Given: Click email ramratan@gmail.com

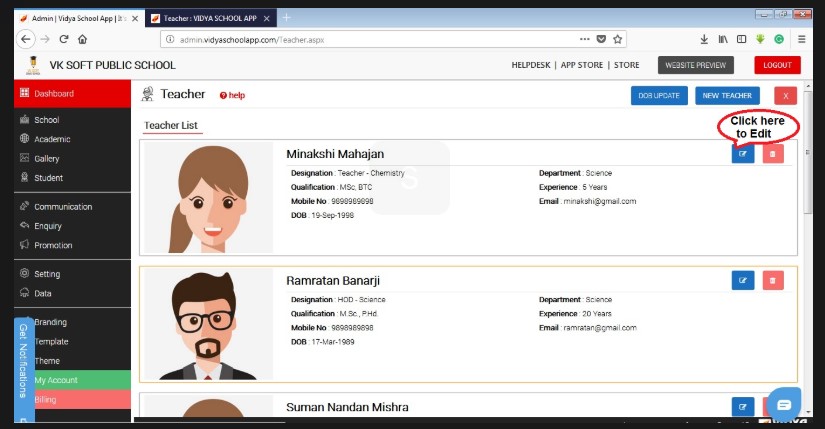Looking at the screenshot, I should tap(600, 327).
